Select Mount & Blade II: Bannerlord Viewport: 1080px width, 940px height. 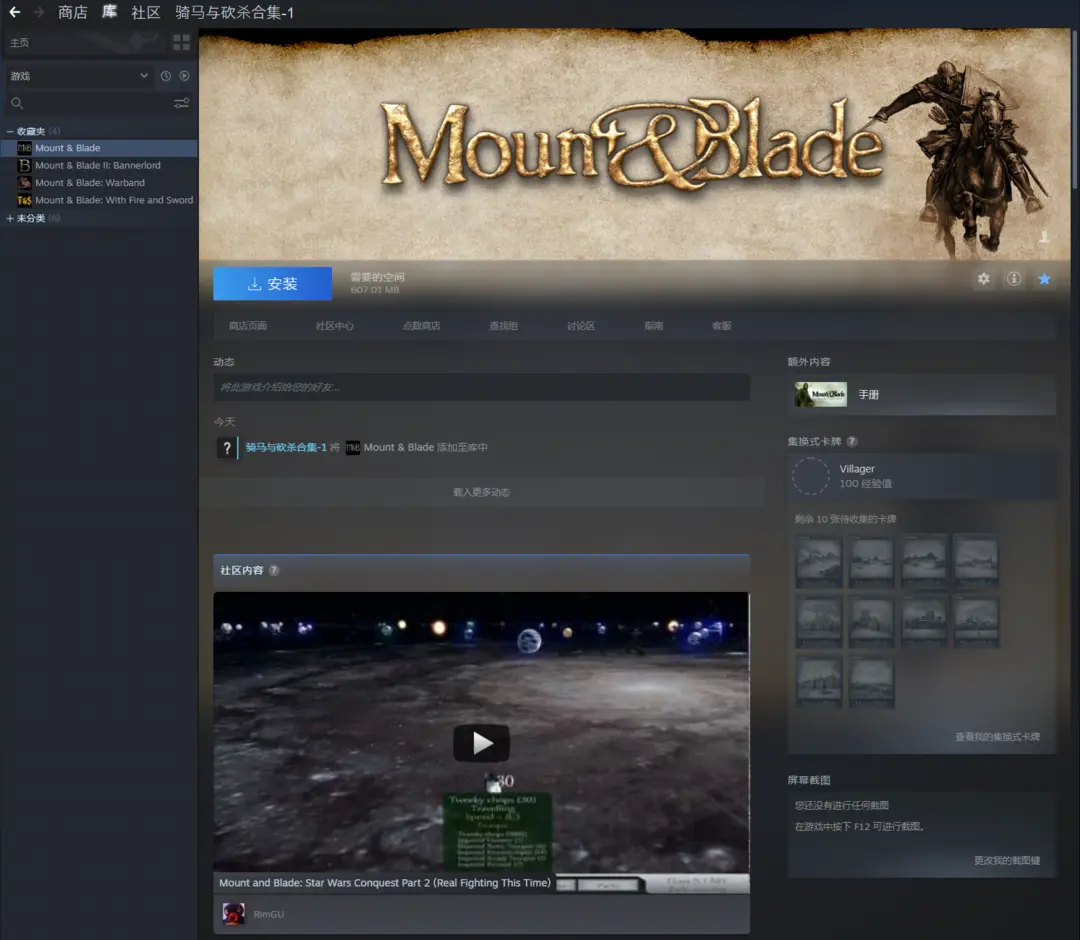tap(99, 165)
